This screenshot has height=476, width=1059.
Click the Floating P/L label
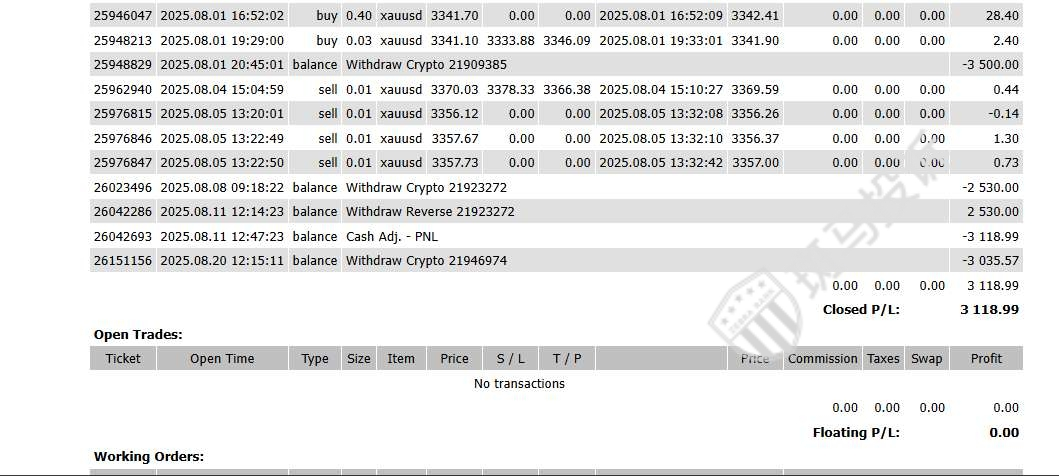click(x=856, y=433)
